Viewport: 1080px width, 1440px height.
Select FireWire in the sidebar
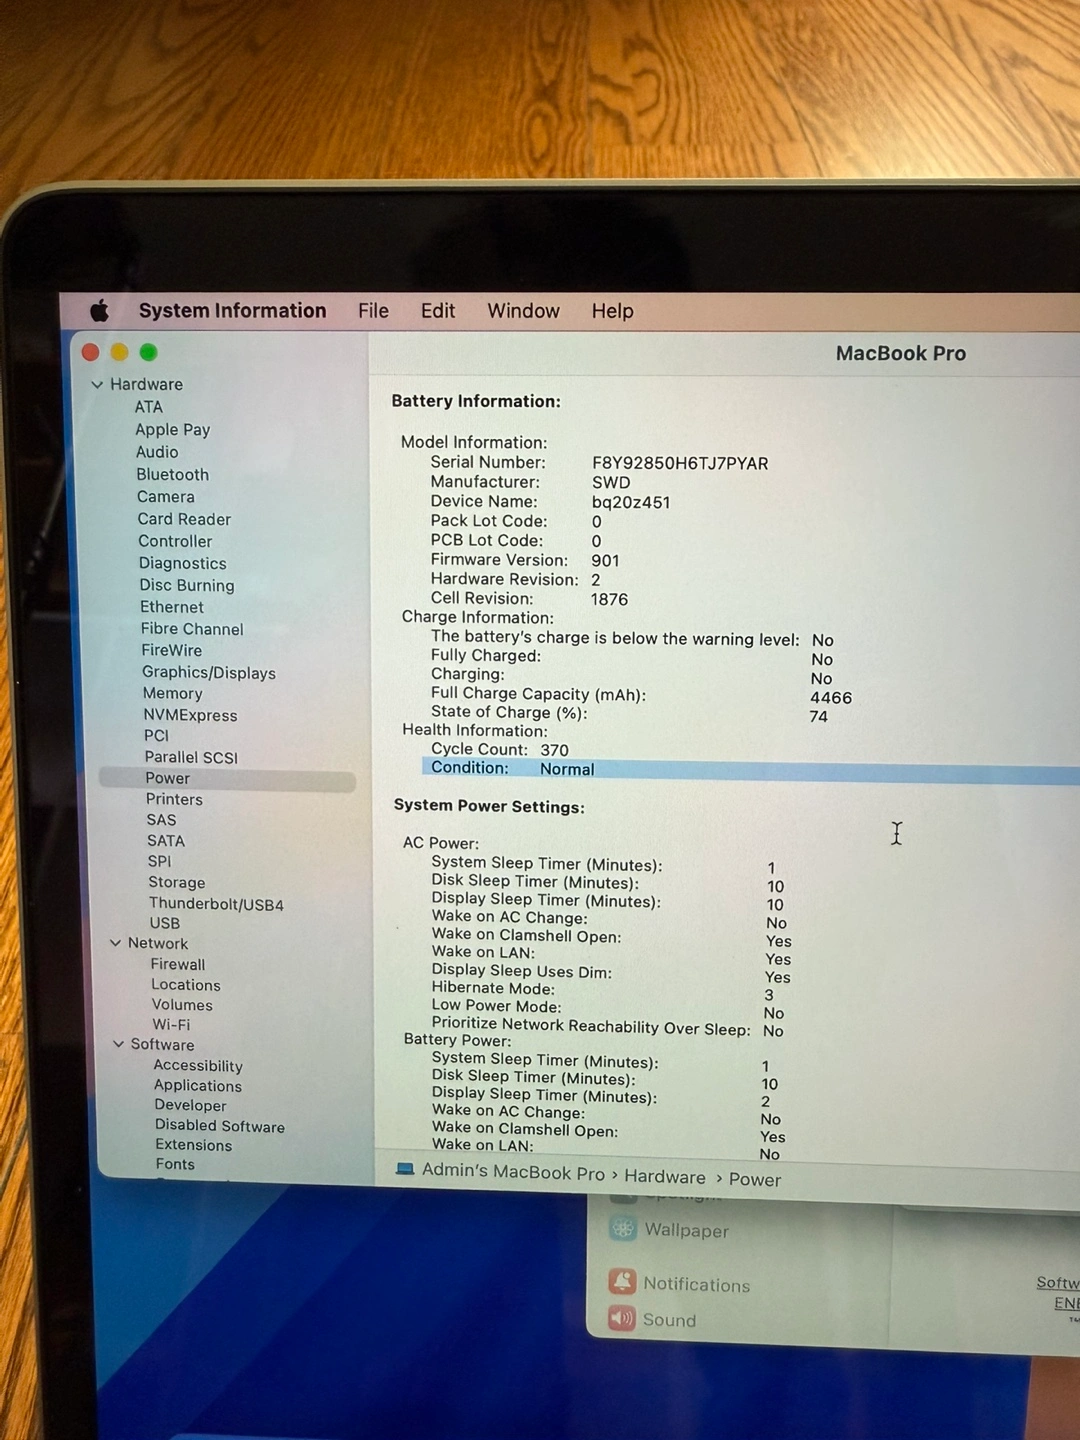[x=172, y=650]
